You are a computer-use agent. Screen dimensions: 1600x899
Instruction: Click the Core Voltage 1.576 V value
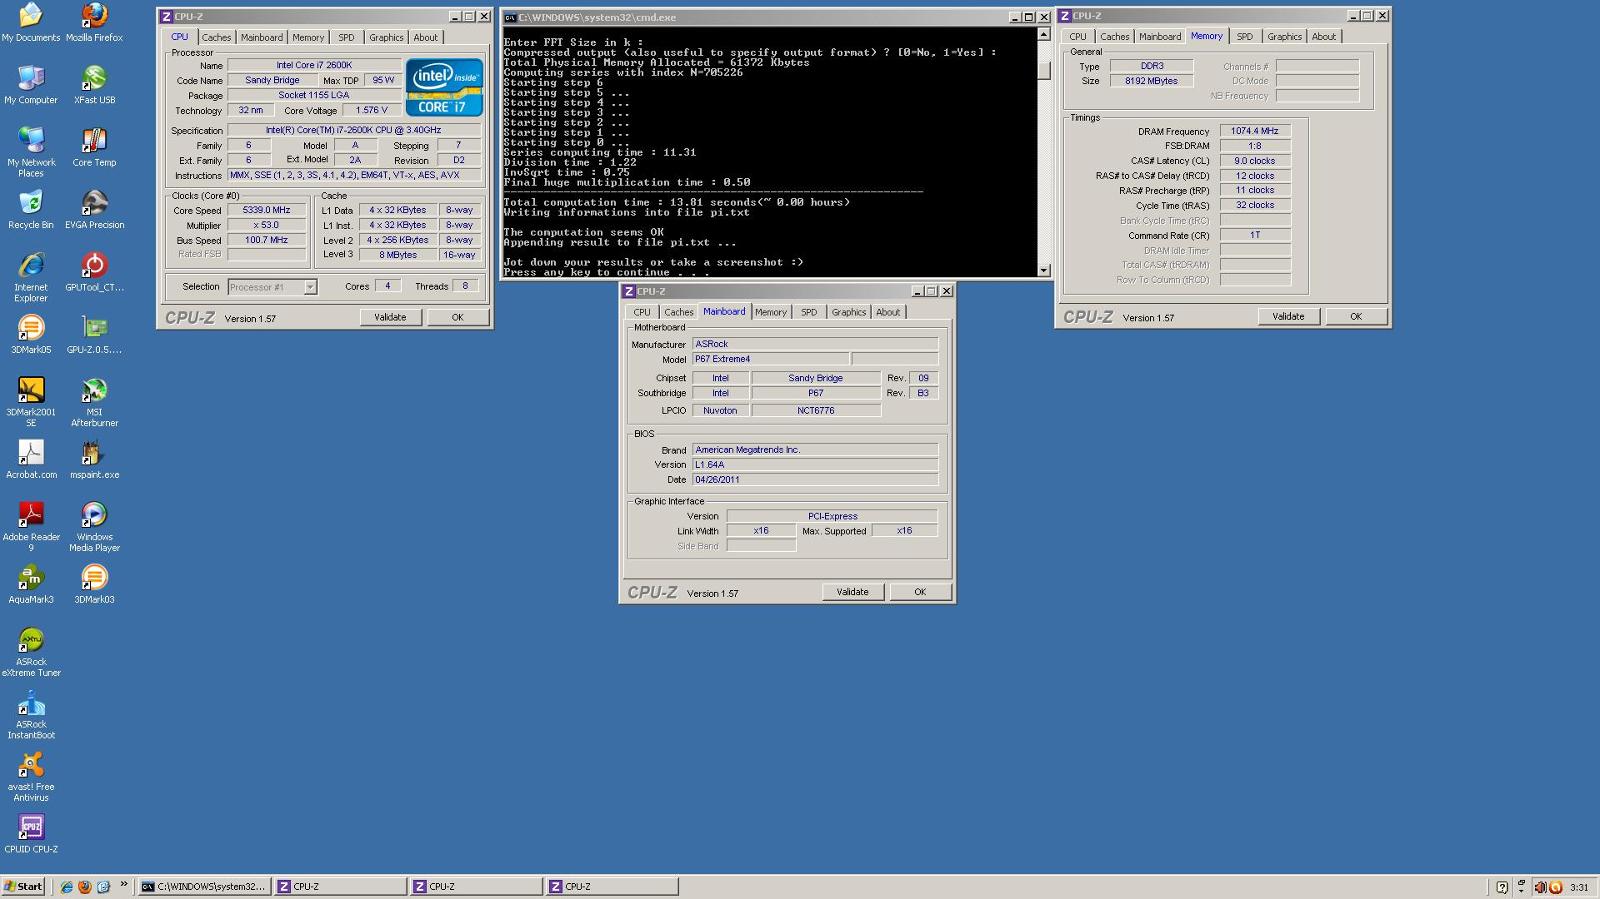pos(372,111)
